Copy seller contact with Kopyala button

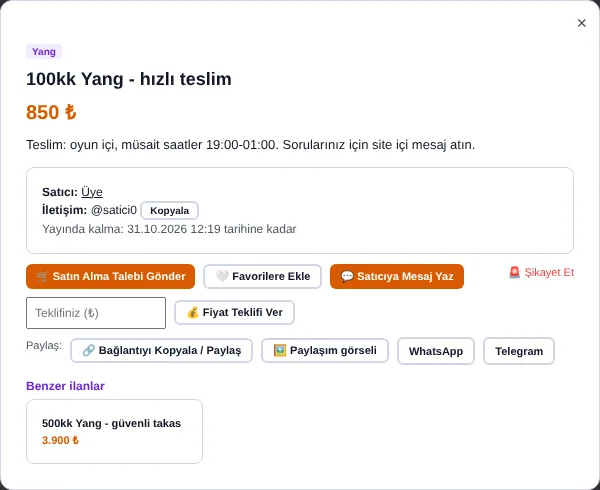pyautogui.click(x=170, y=210)
